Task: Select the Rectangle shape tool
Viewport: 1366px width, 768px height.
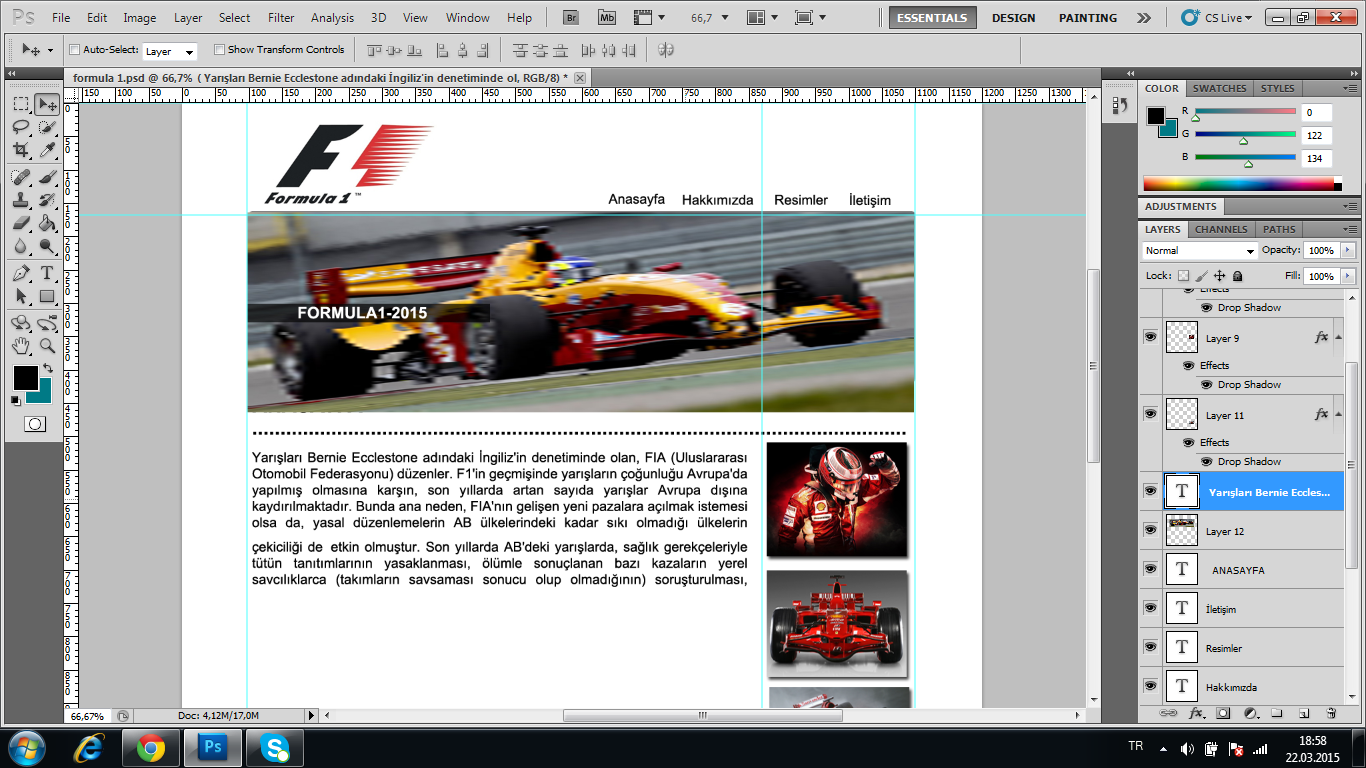Action: pyautogui.click(x=47, y=296)
